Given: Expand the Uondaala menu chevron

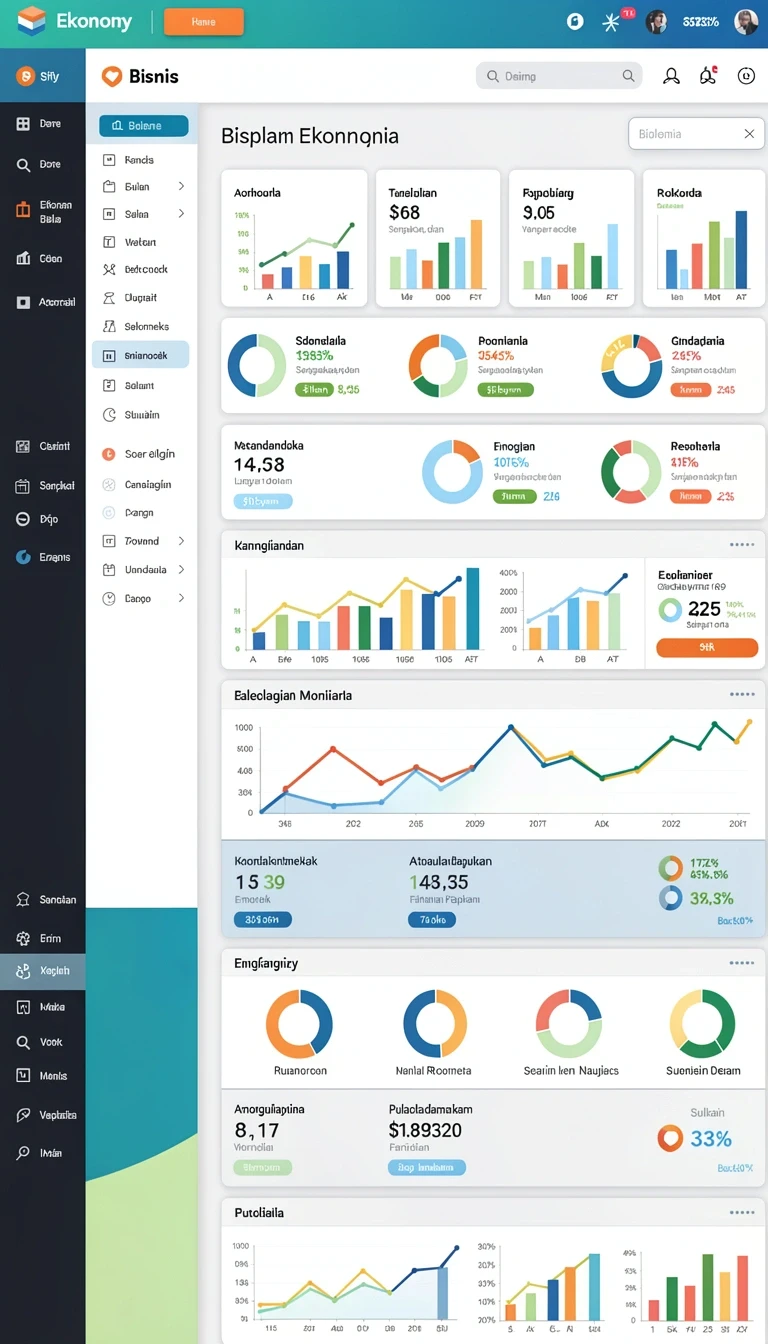Looking at the screenshot, I should (x=181, y=569).
